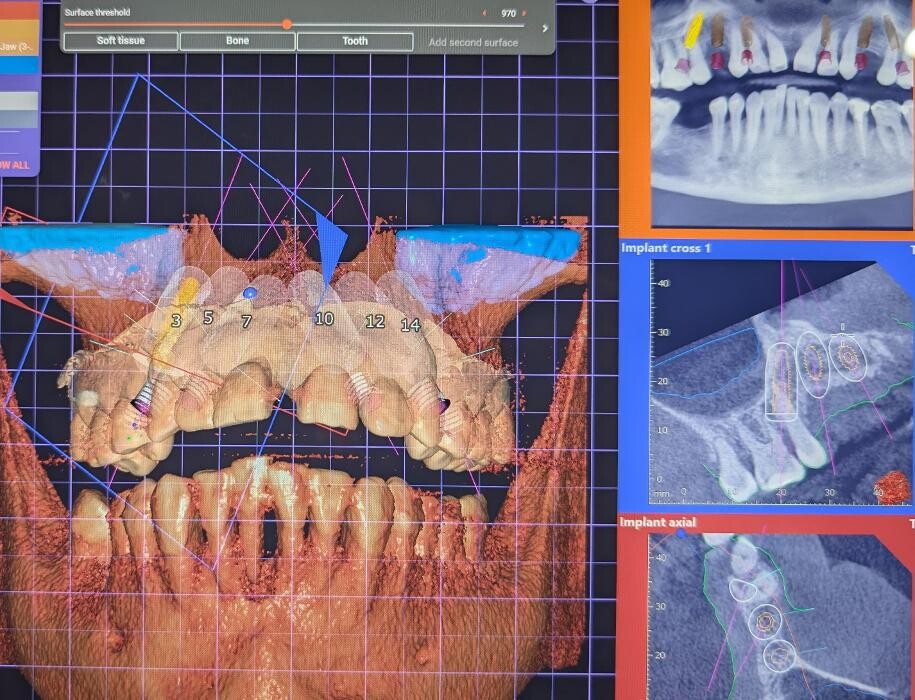
Task: Click Add second surface
Action: [x=473, y=42]
